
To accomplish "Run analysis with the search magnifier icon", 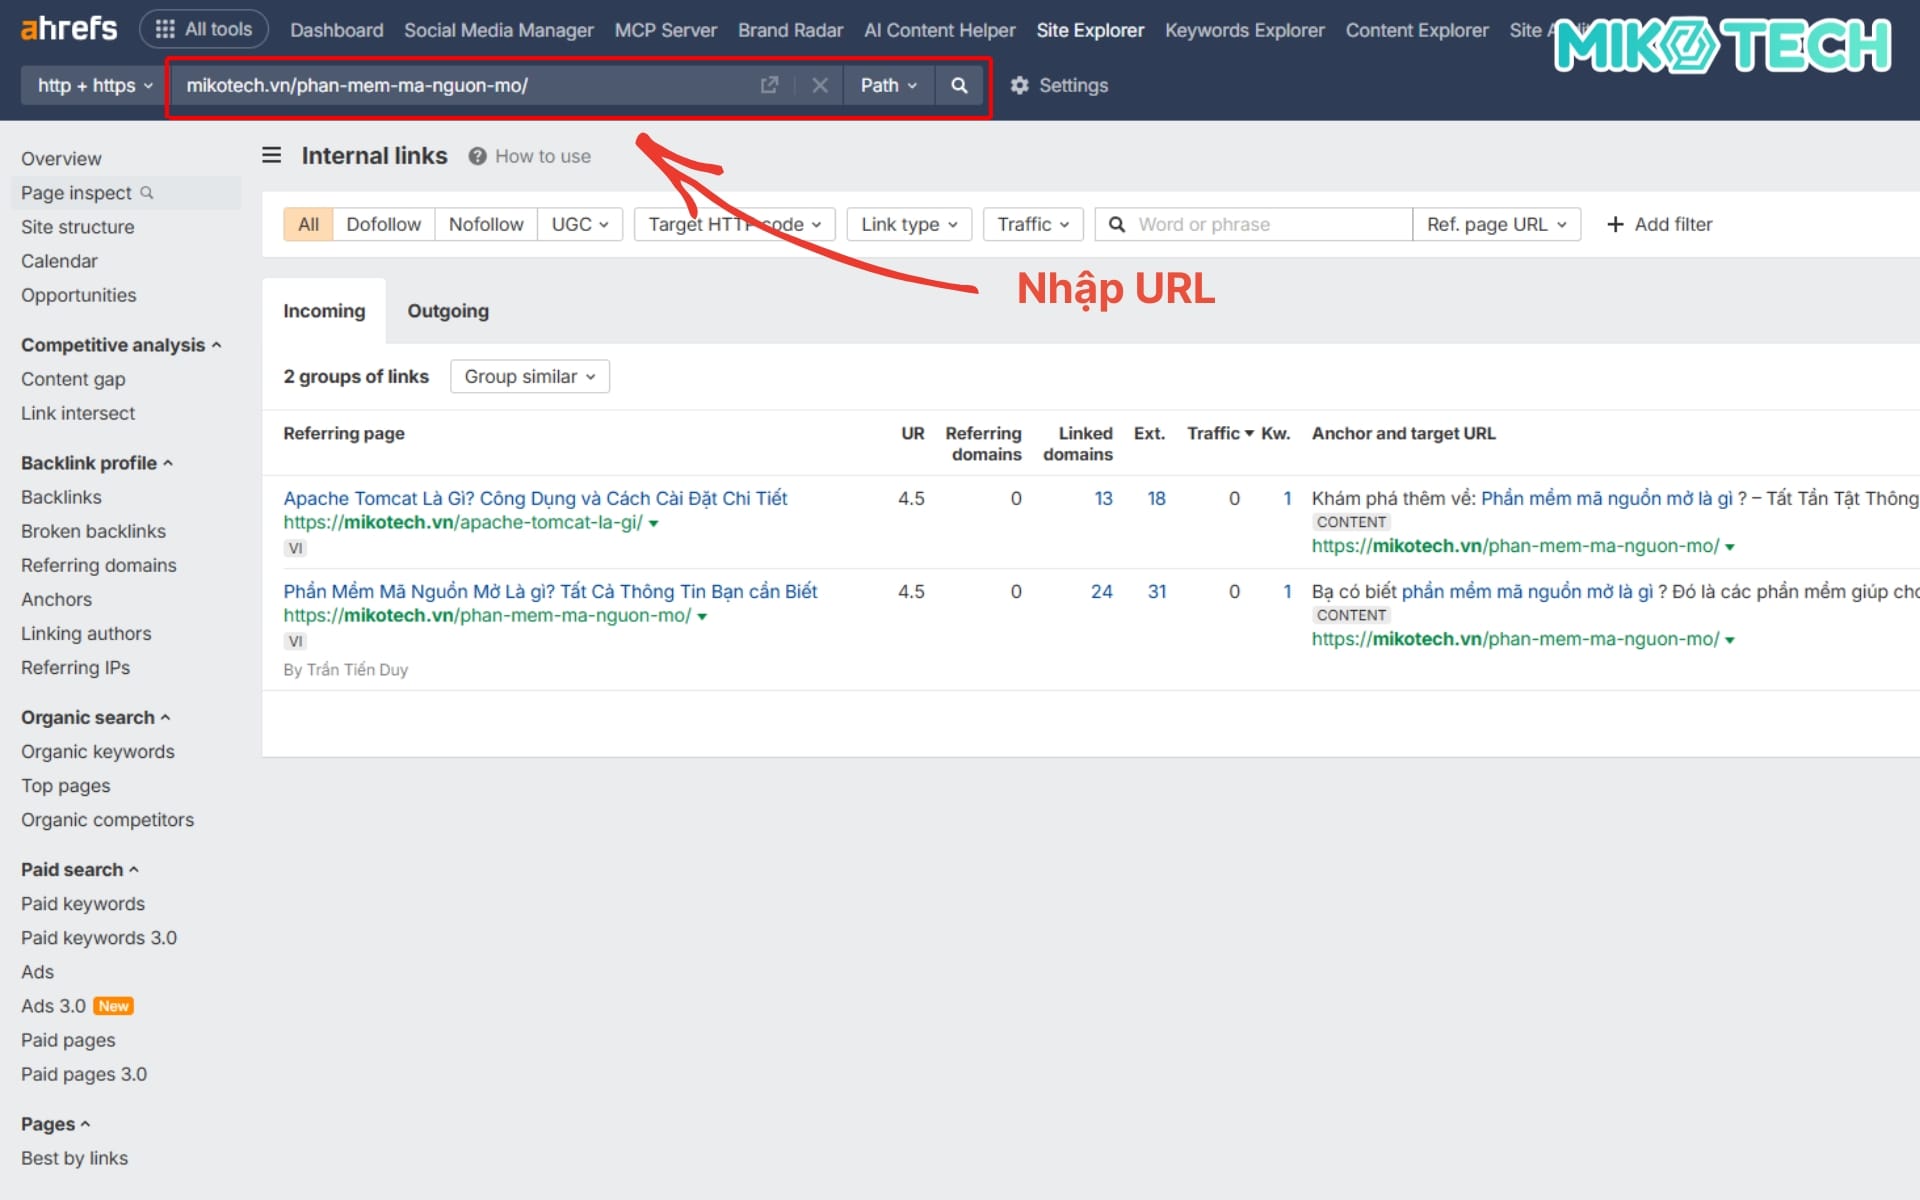I will click(x=958, y=86).
